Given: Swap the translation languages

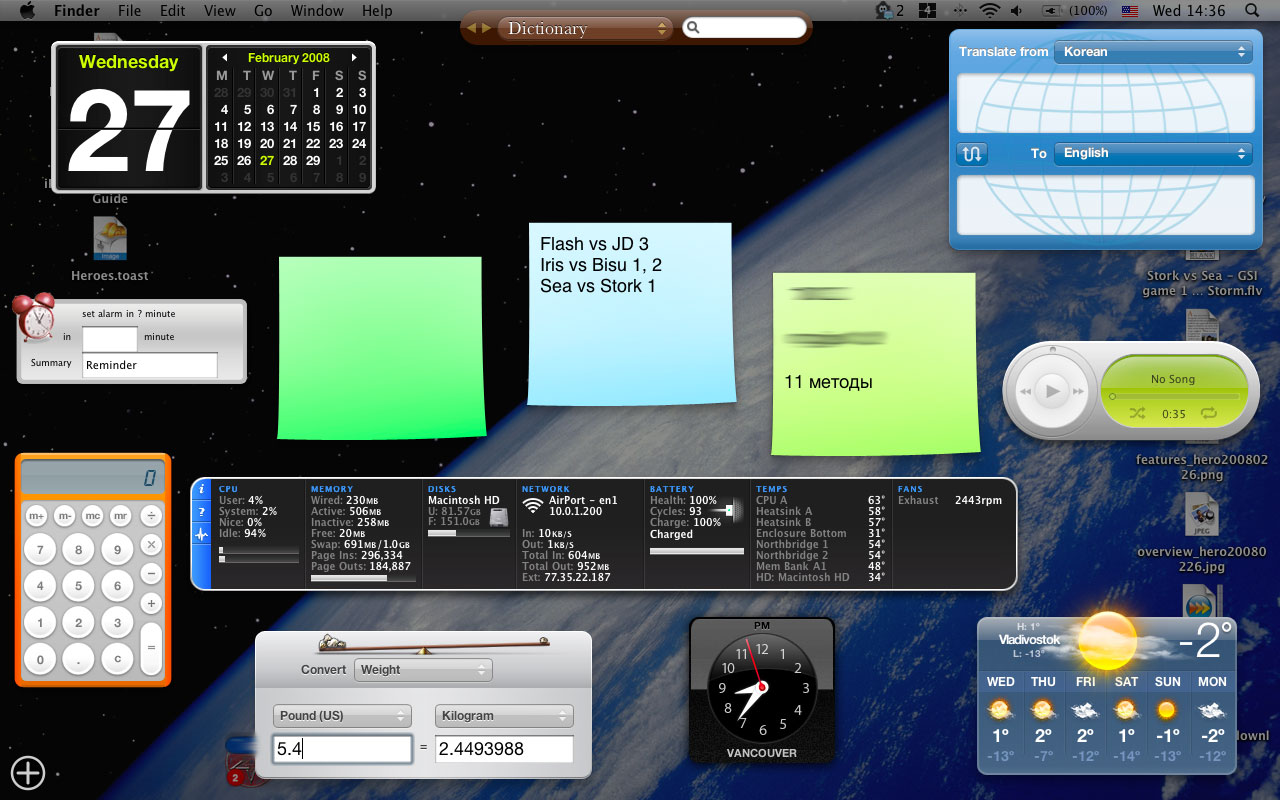Looking at the screenshot, I should 972,154.
